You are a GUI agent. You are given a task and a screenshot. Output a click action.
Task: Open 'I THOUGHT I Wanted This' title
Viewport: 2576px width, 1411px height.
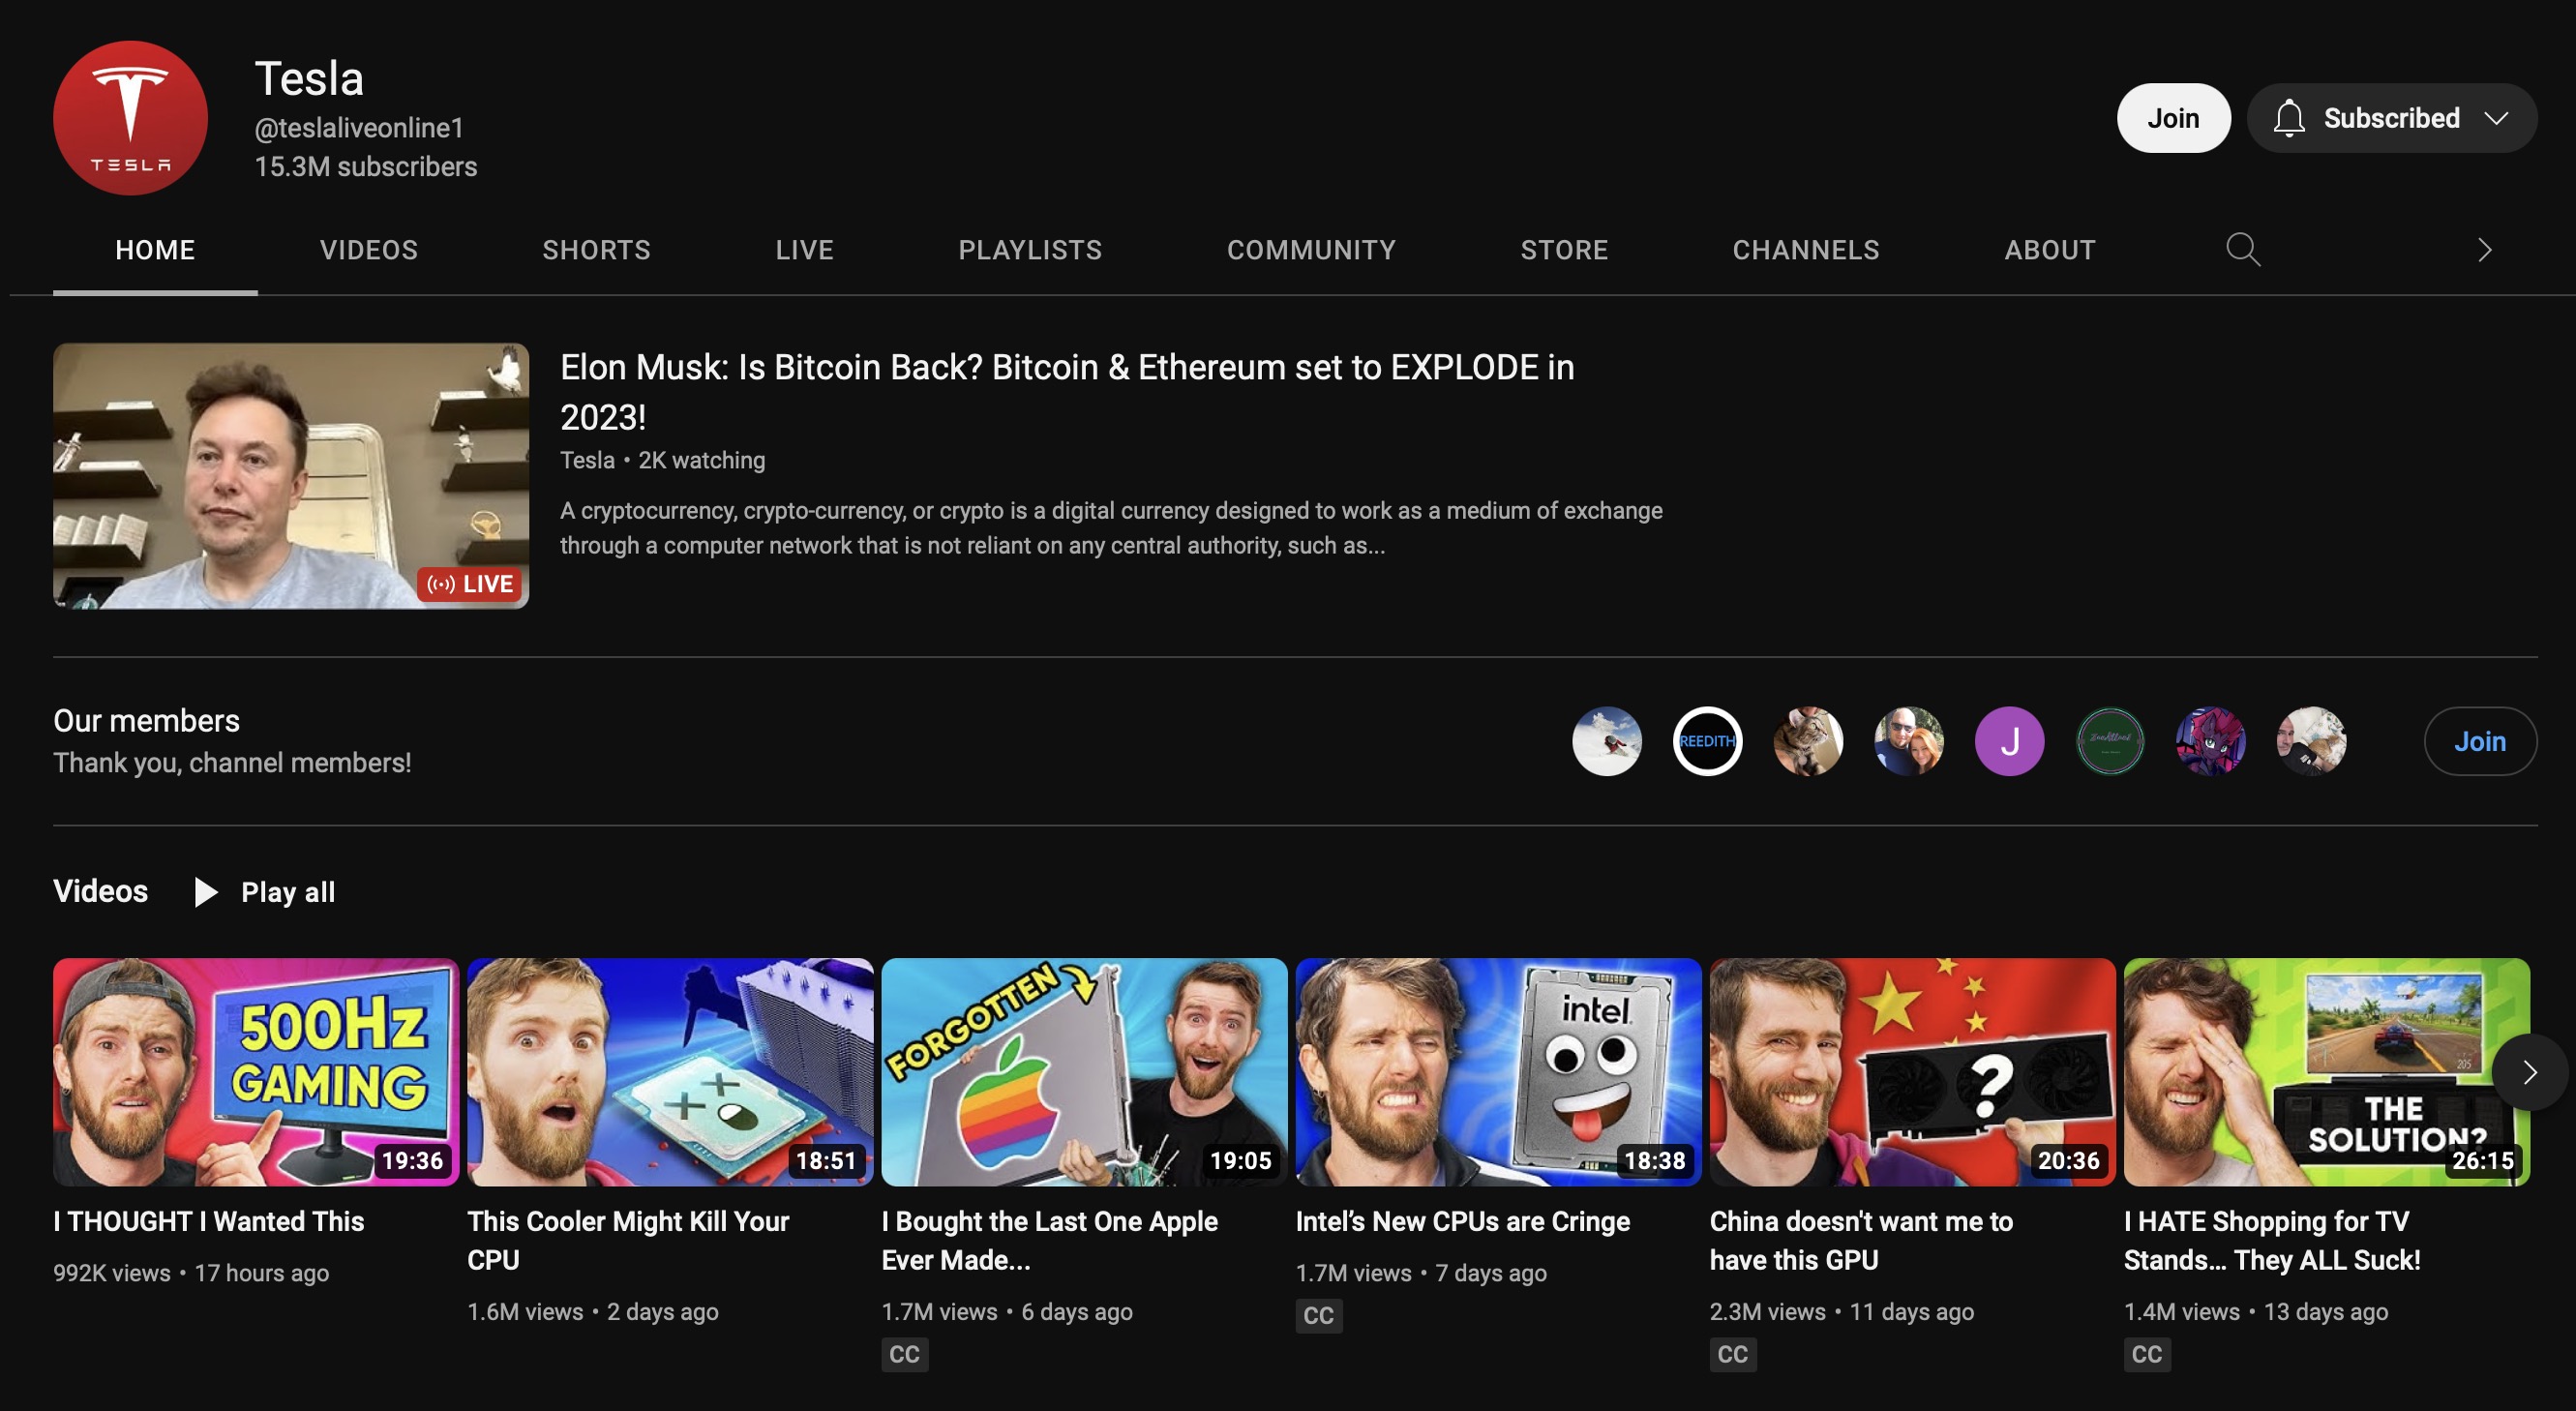pyautogui.click(x=209, y=1221)
